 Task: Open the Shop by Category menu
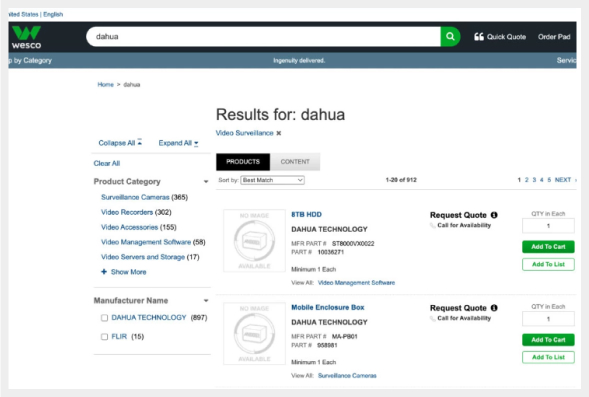(30, 60)
